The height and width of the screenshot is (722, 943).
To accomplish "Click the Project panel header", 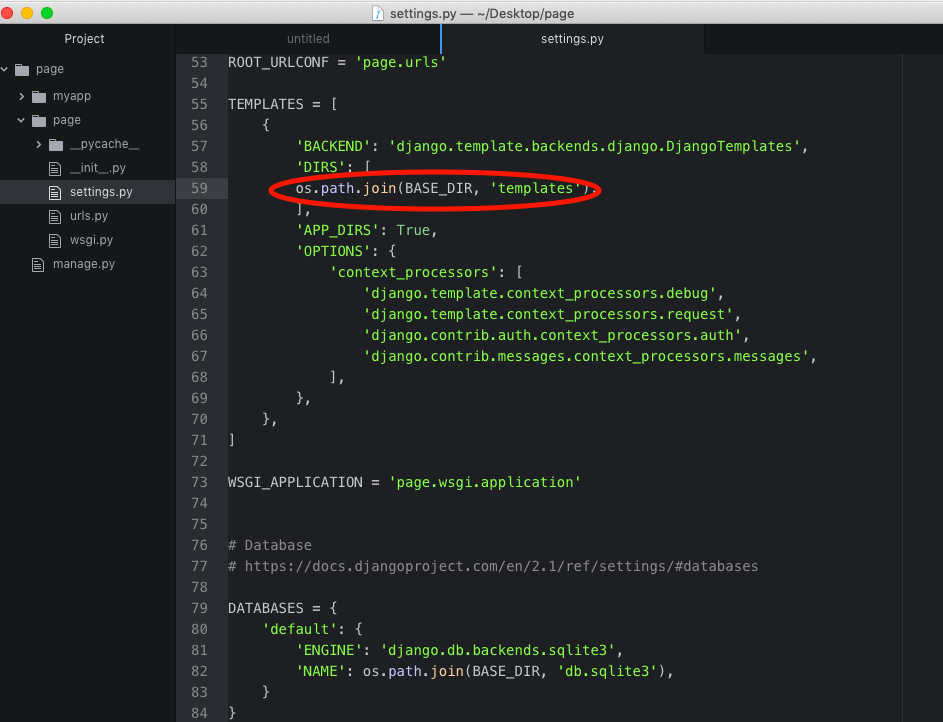I will pyautogui.click(x=84, y=38).
